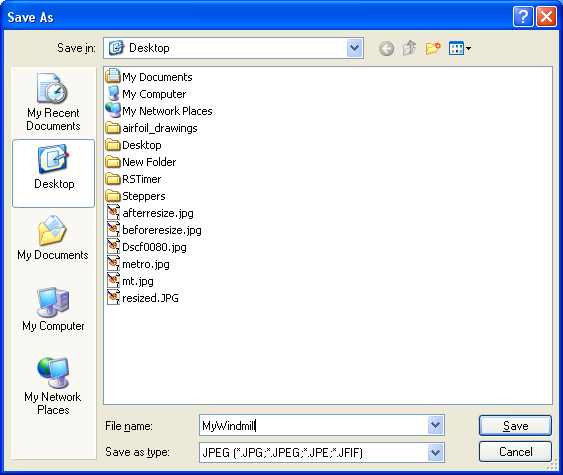This screenshot has width=563, height=475.
Task: Click the help question mark button
Action: [x=522, y=17]
